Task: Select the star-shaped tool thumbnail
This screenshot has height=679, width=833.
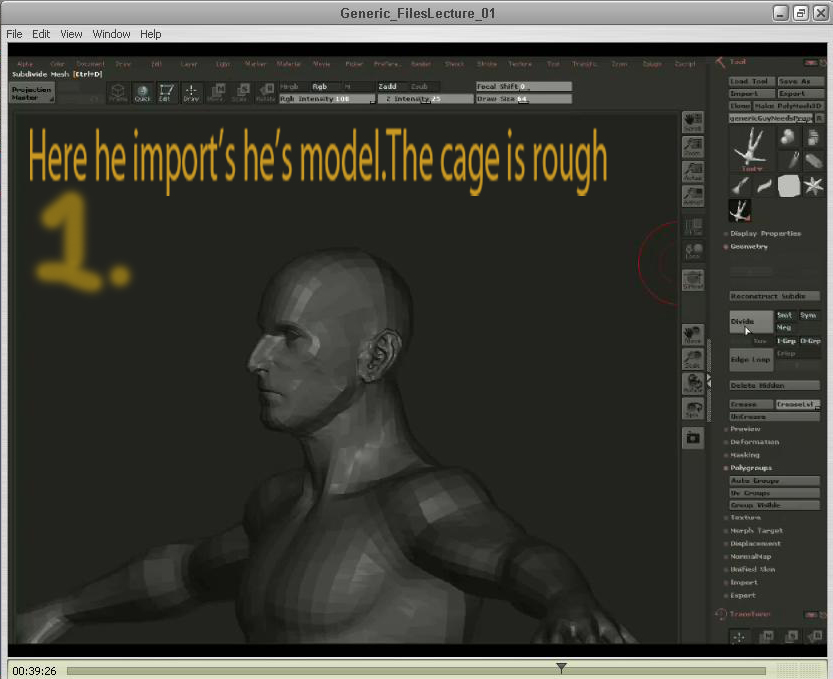Action: [812, 185]
